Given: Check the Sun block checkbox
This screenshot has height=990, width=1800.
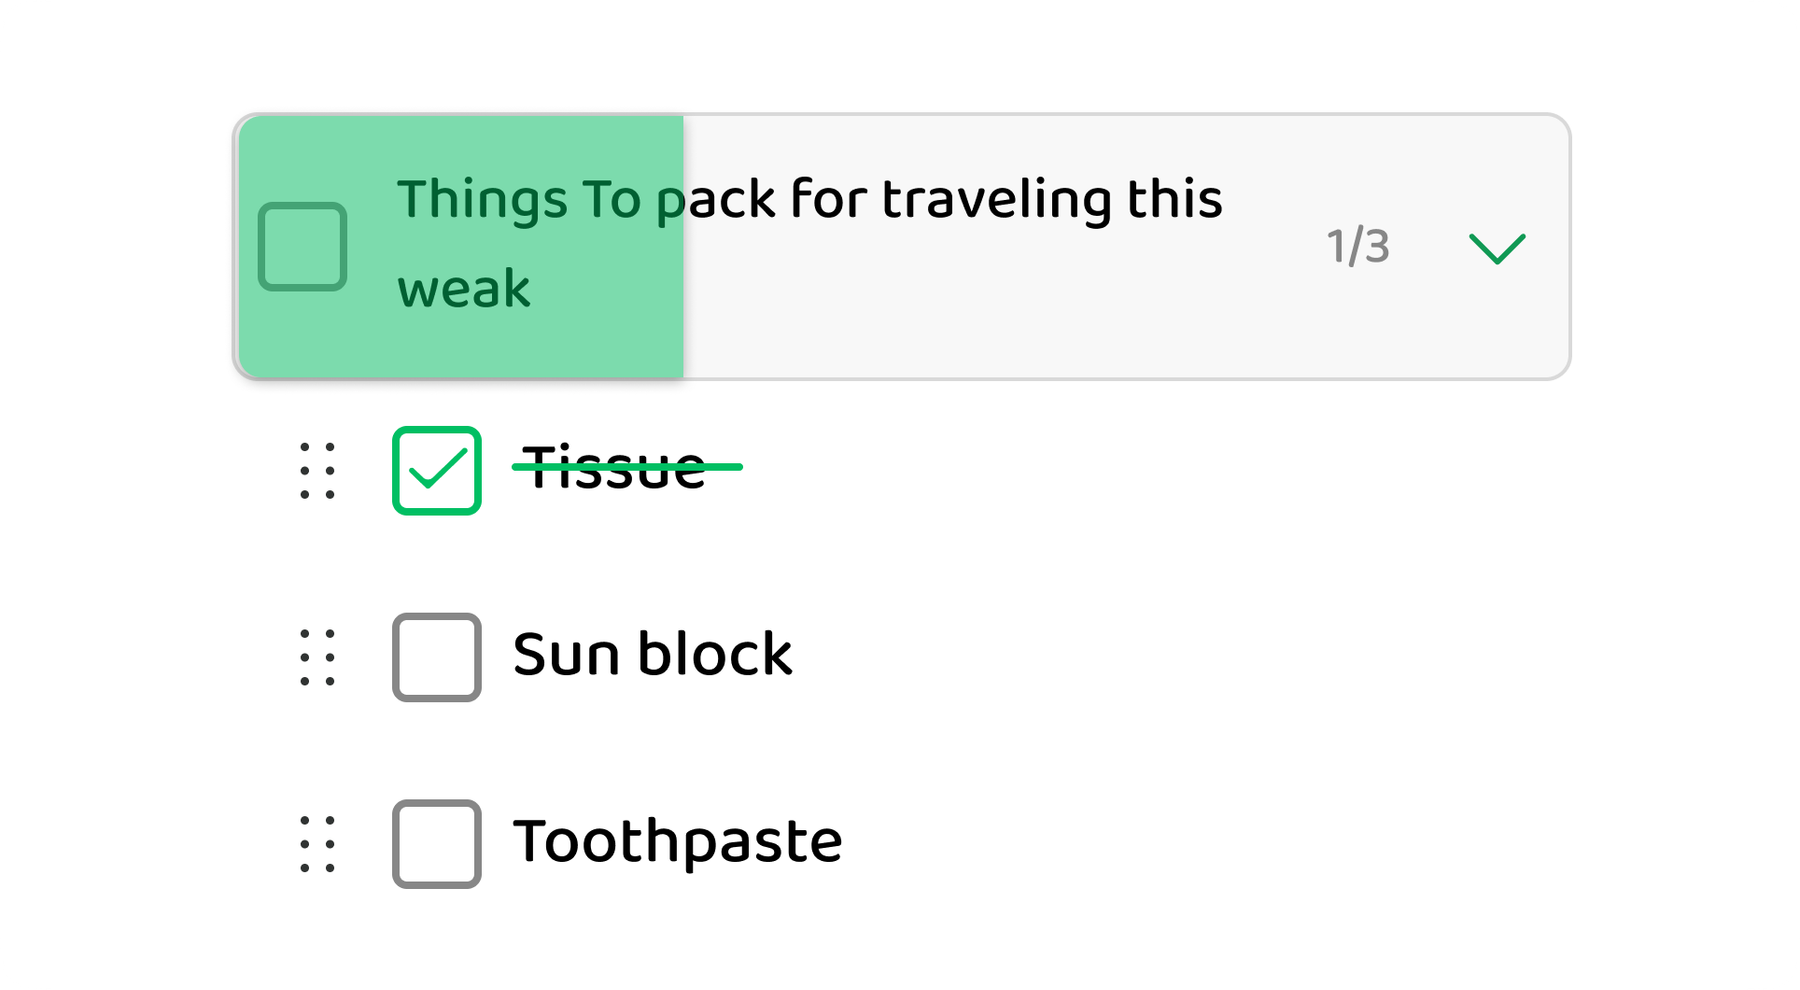Looking at the screenshot, I should [437, 656].
